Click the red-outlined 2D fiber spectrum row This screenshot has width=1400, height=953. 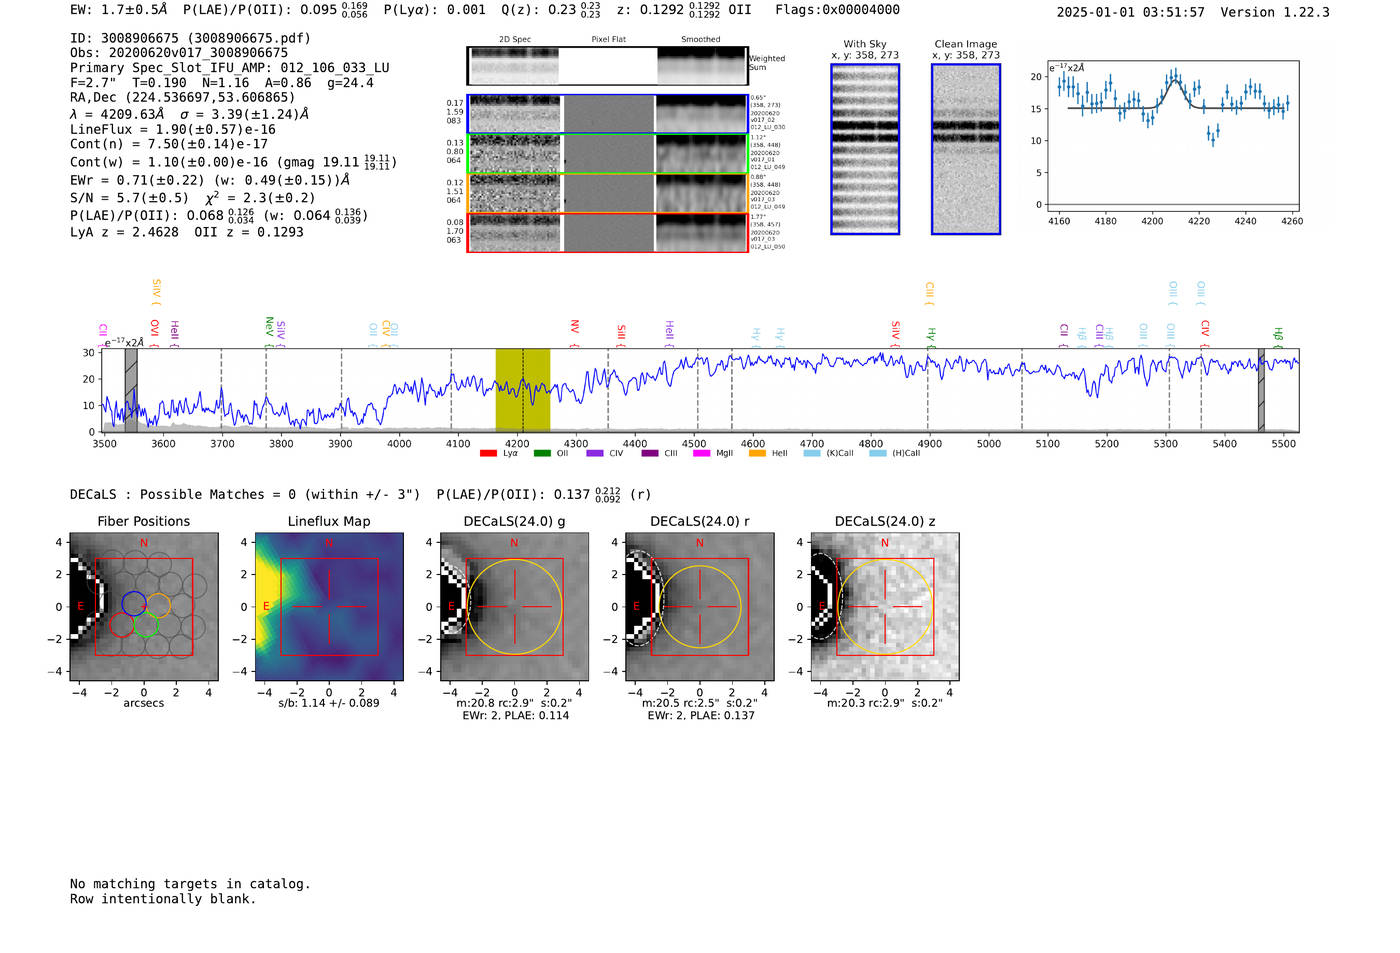coord(607,232)
